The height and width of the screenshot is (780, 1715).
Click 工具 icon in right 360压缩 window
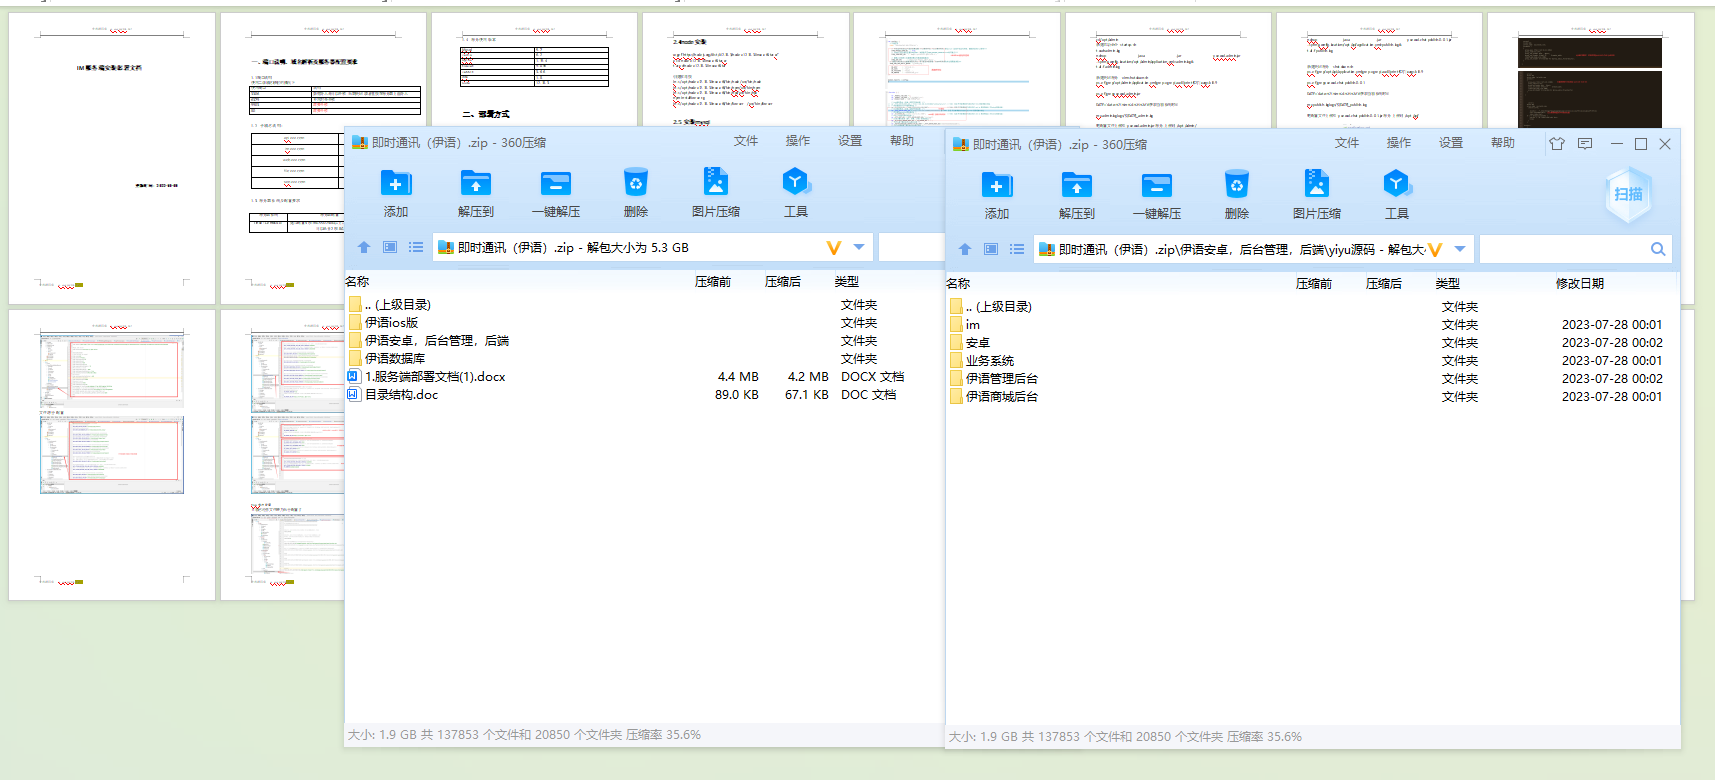click(1397, 185)
